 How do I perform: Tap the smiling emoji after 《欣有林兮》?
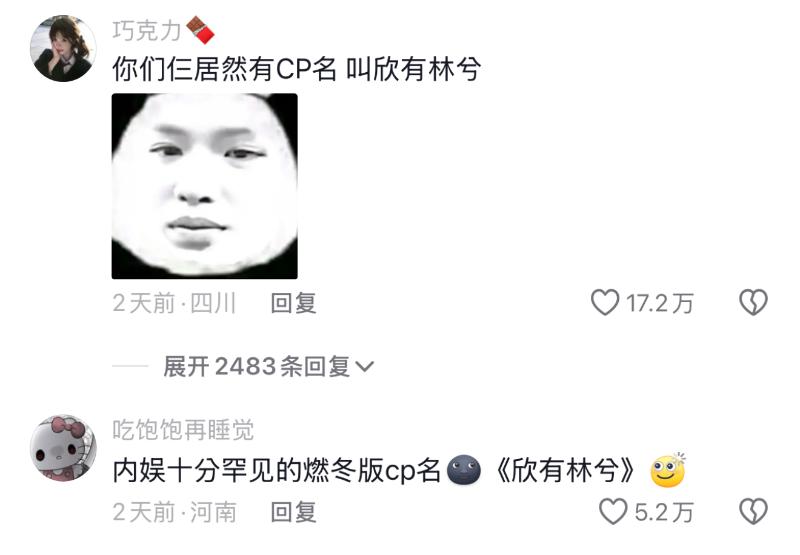coord(668,470)
